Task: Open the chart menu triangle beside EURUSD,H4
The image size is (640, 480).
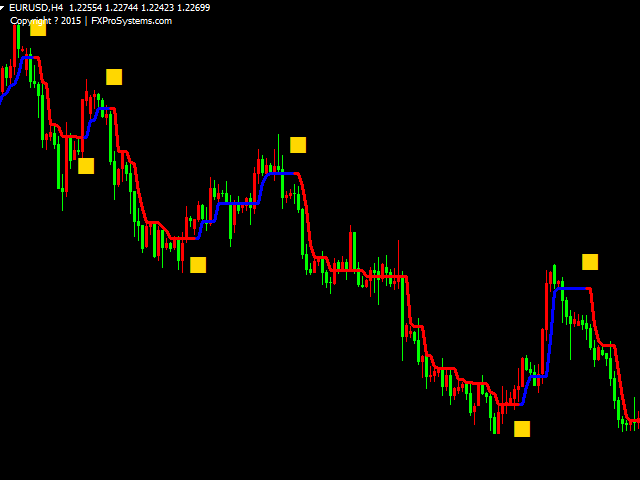Action: [2, 7]
